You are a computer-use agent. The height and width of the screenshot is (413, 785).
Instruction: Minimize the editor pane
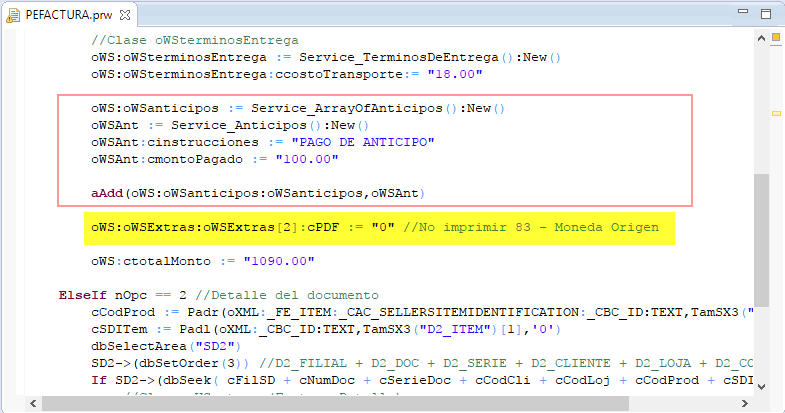pos(743,11)
